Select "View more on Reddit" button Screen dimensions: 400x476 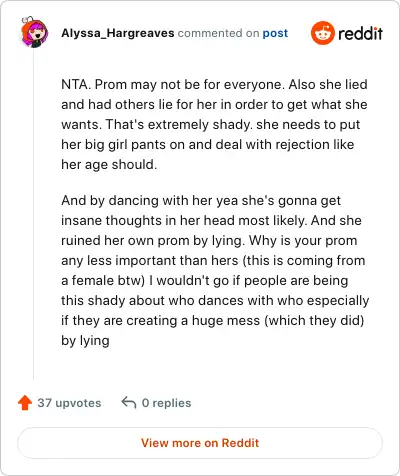[200, 443]
